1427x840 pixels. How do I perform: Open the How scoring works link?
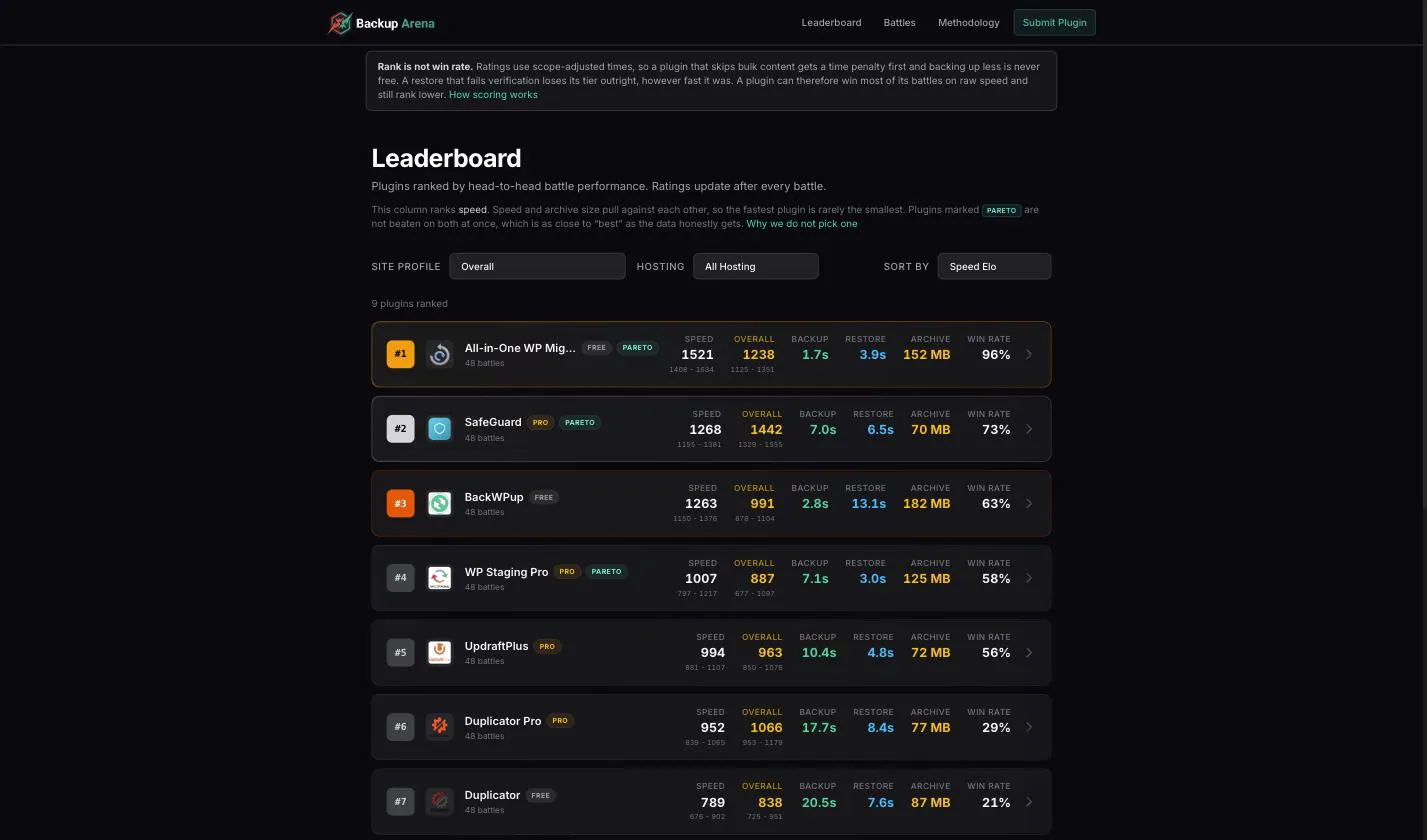(493, 94)
